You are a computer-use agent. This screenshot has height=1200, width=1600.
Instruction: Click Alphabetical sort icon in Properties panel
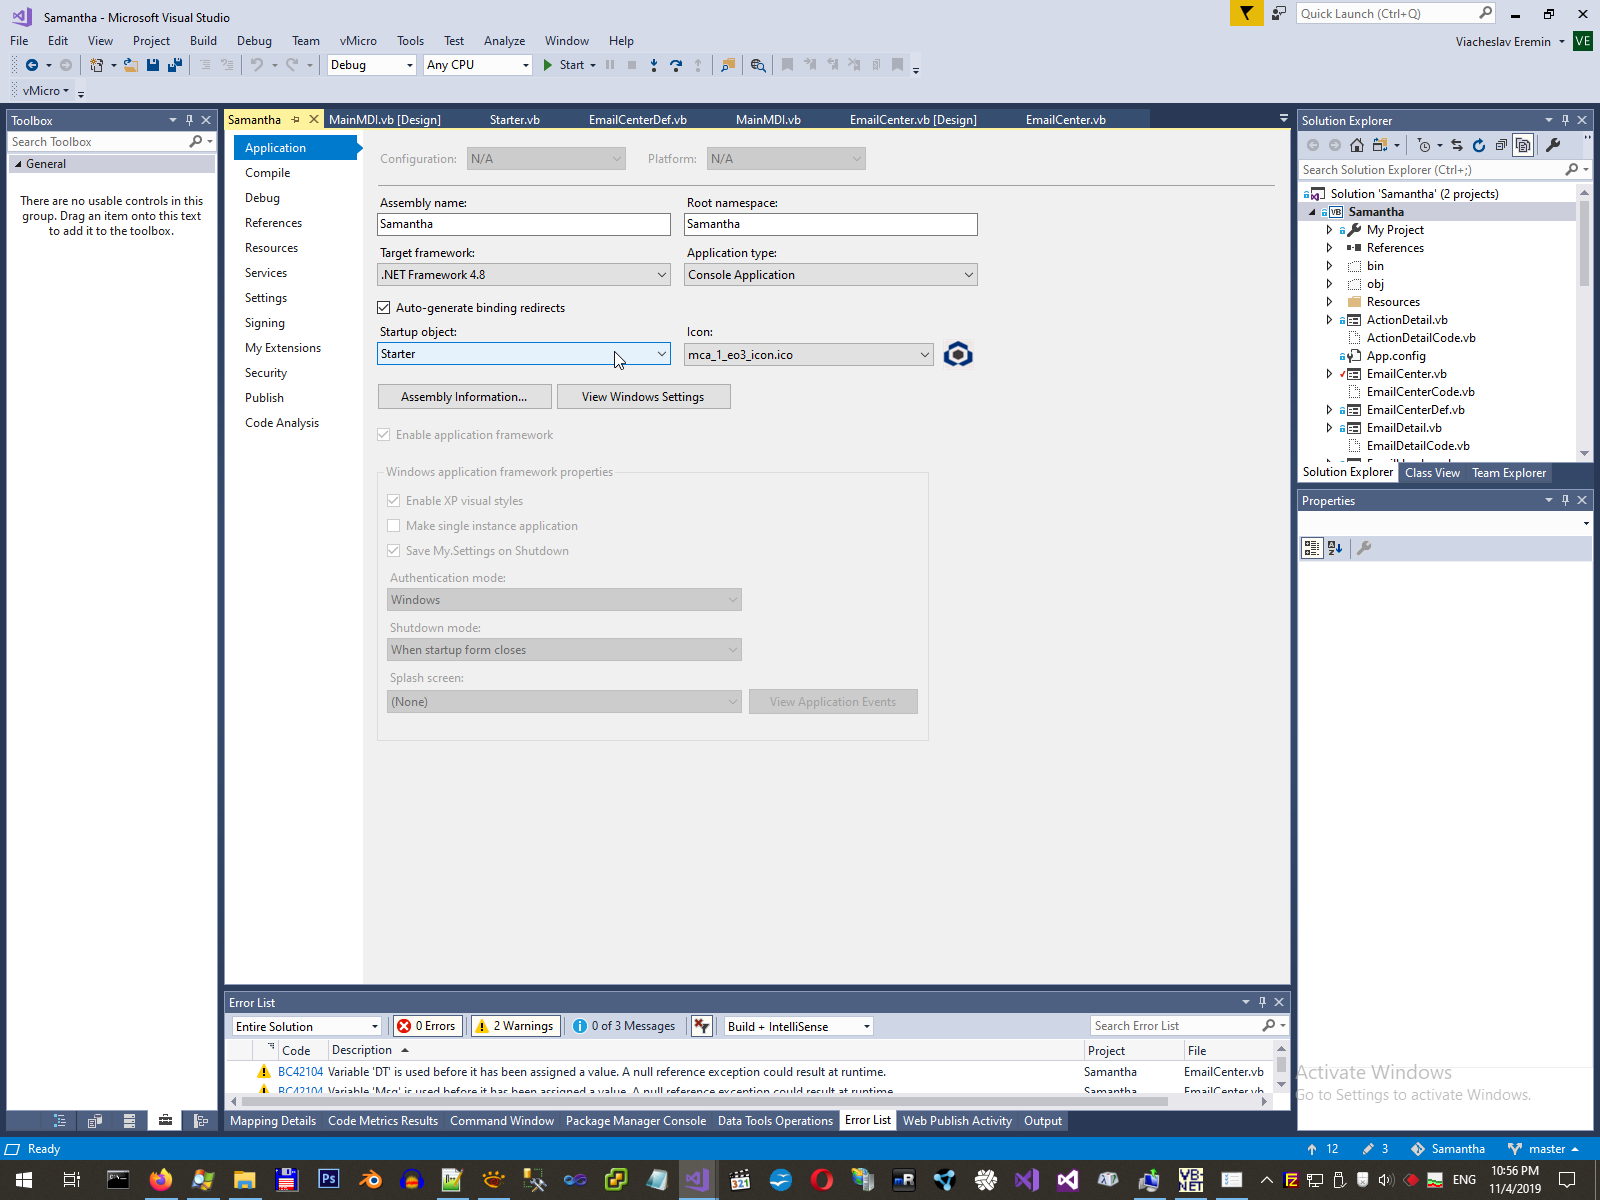[1335, 548]
